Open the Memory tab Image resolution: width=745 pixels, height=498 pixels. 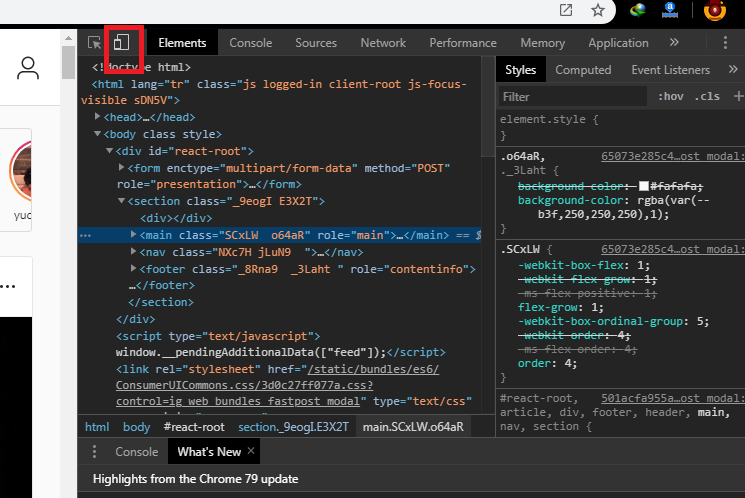click(543, 43)
